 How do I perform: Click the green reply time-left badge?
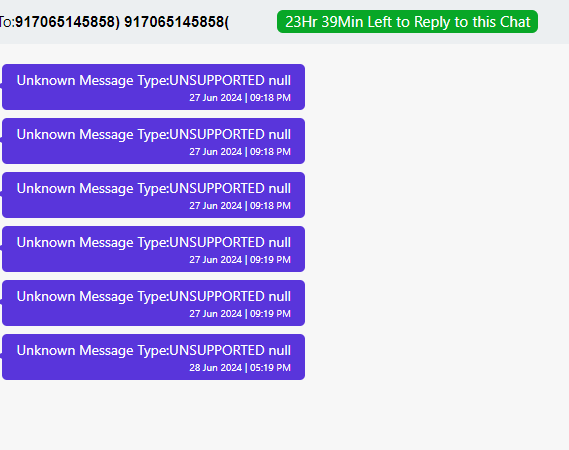tap(407, 21)
